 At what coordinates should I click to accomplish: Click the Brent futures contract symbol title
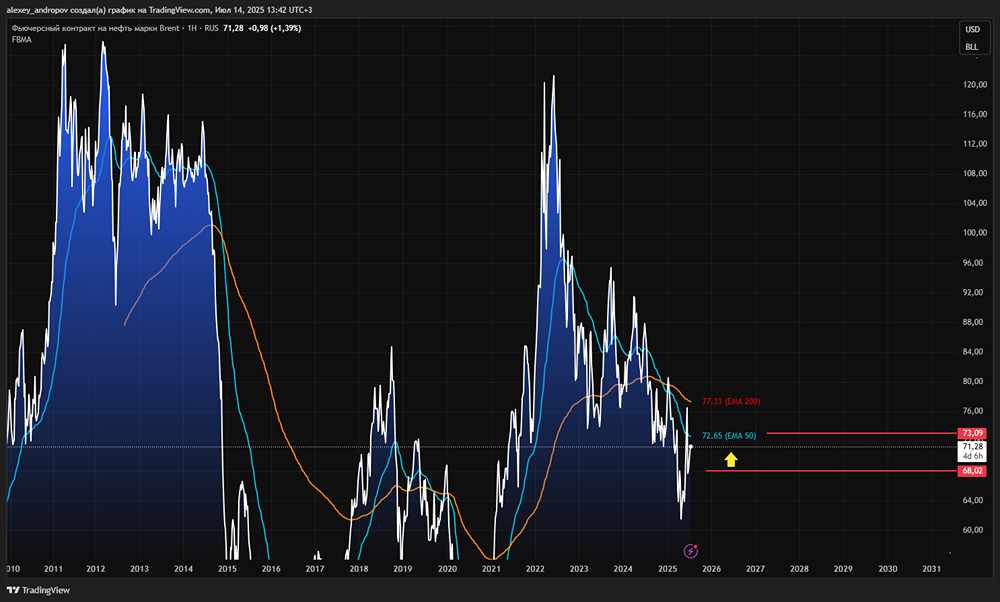(96, 28)
